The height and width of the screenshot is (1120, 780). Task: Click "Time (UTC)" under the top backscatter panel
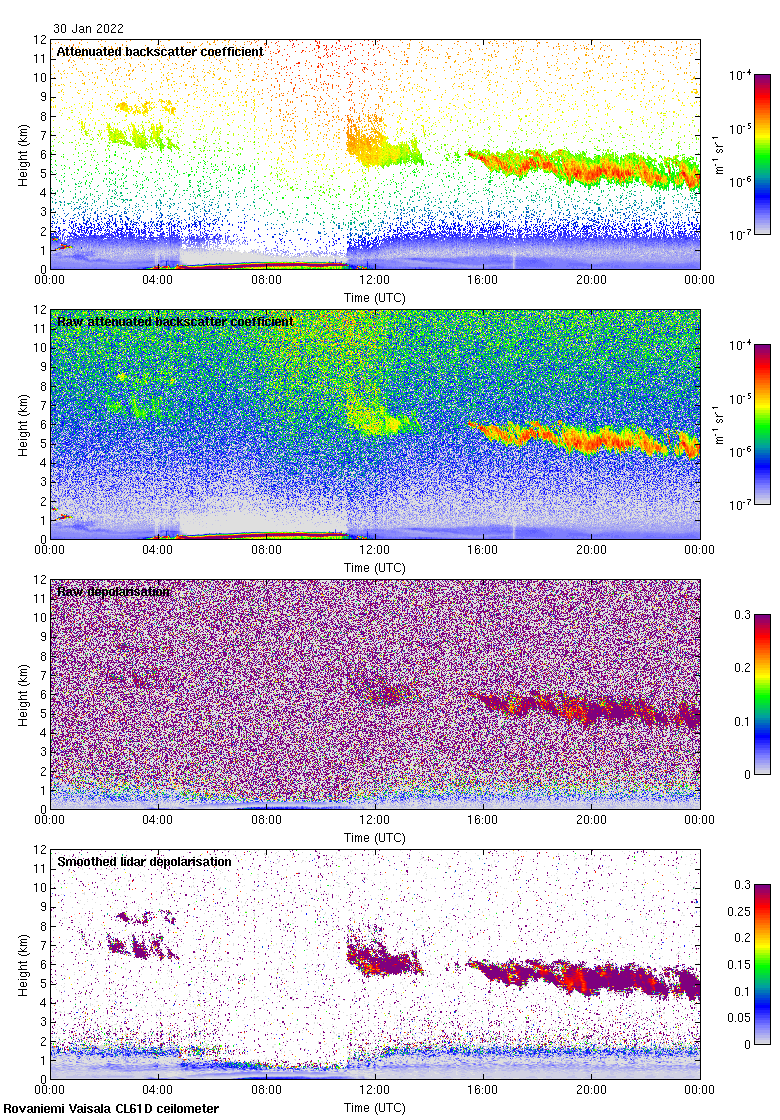(x=374, y=298)
